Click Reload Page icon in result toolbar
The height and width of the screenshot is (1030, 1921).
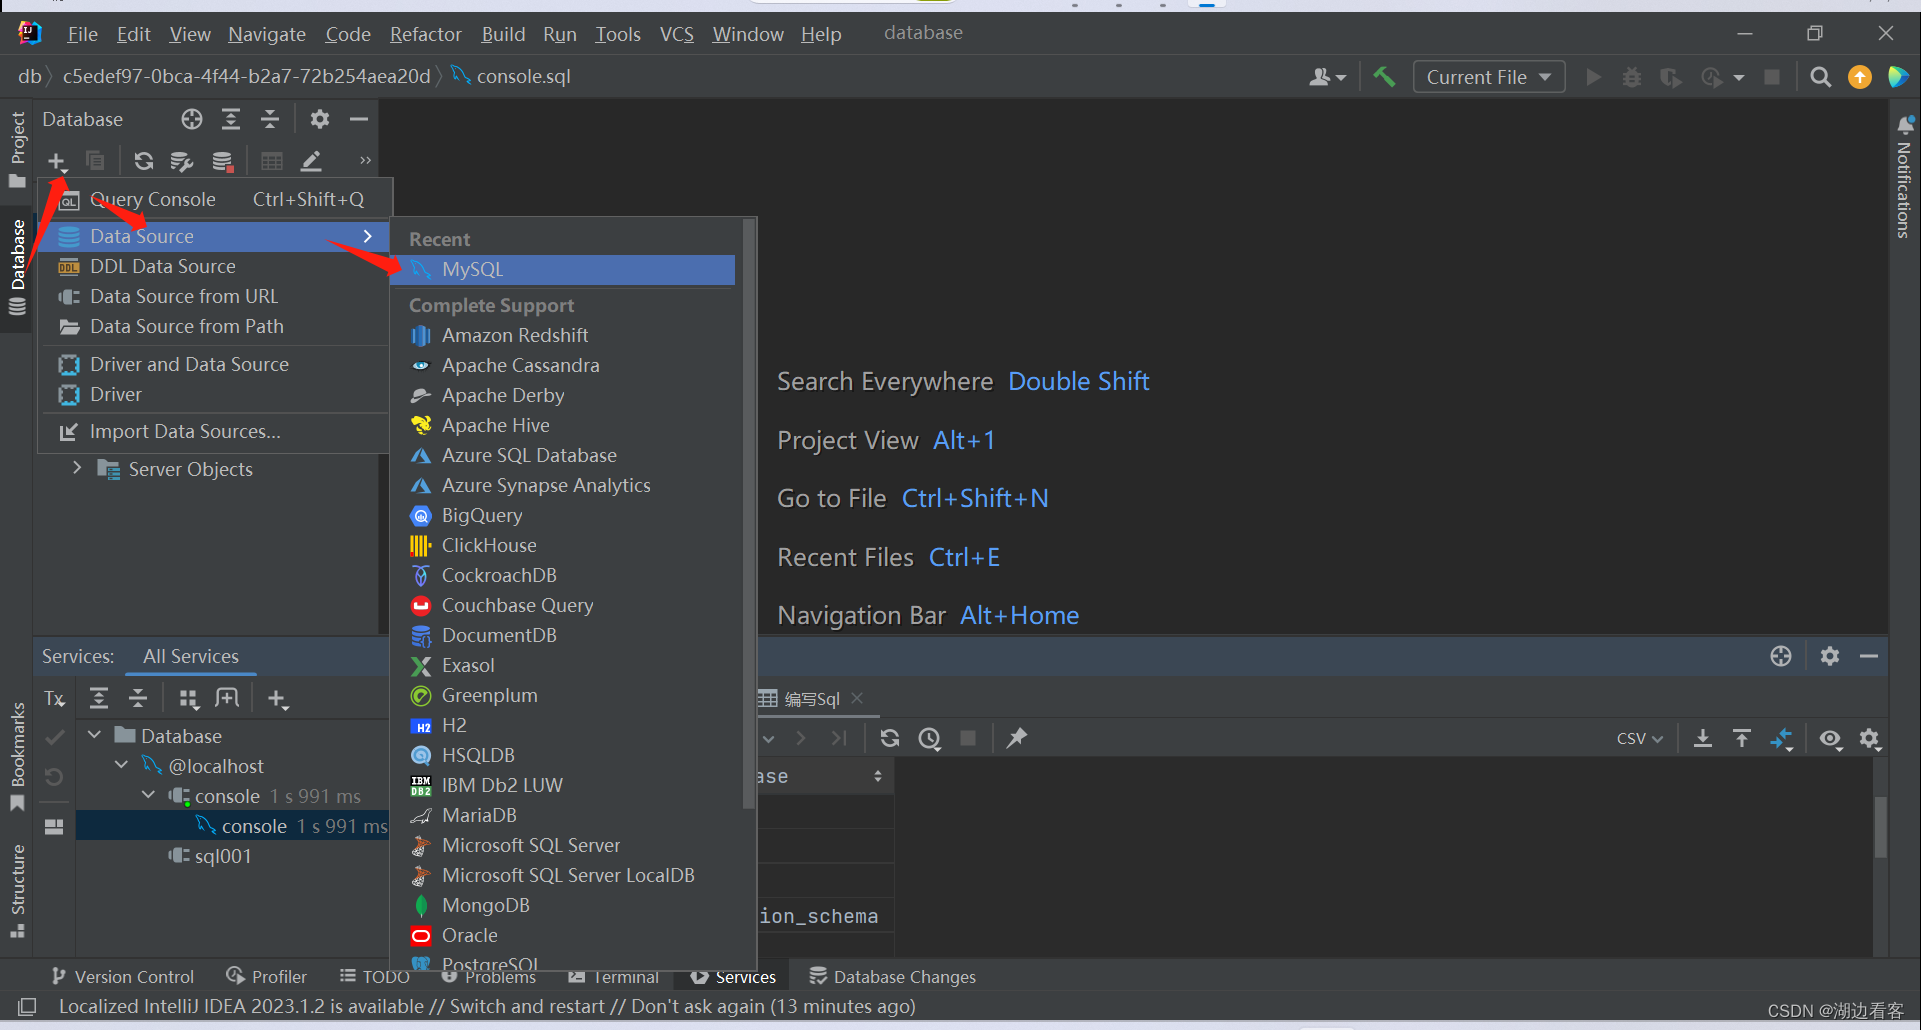tap(890, 738)
